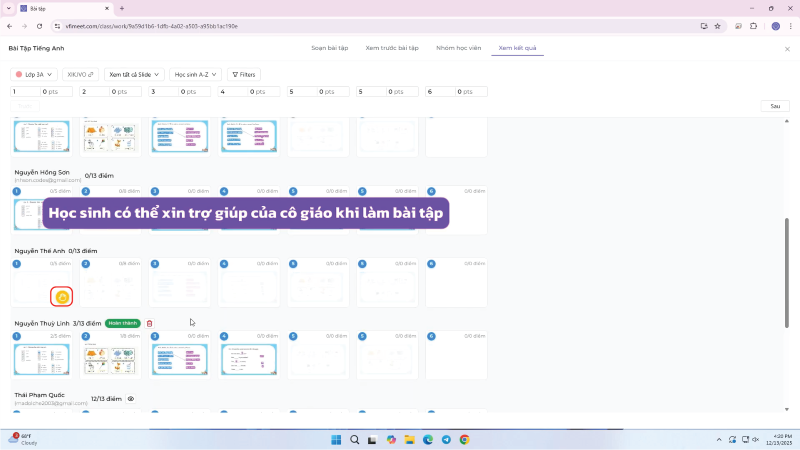The height and width of the screenshot is (450, 800).
Task: Open the Lớp 3A class dropdown
Action: pos(33,74)
